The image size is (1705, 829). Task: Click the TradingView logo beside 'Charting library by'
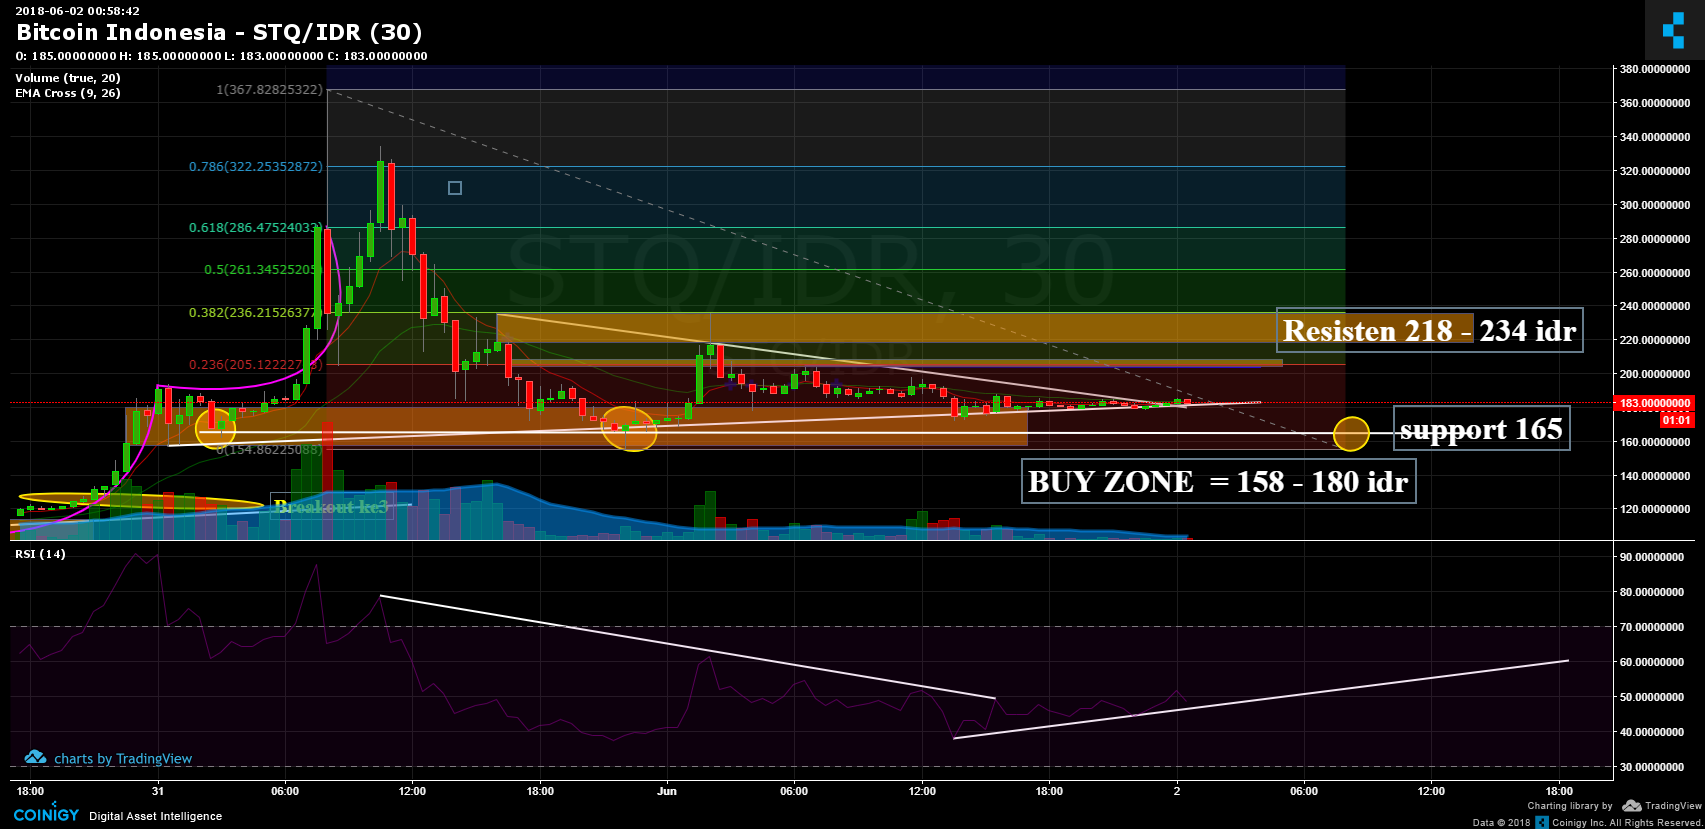(1661, 806)
